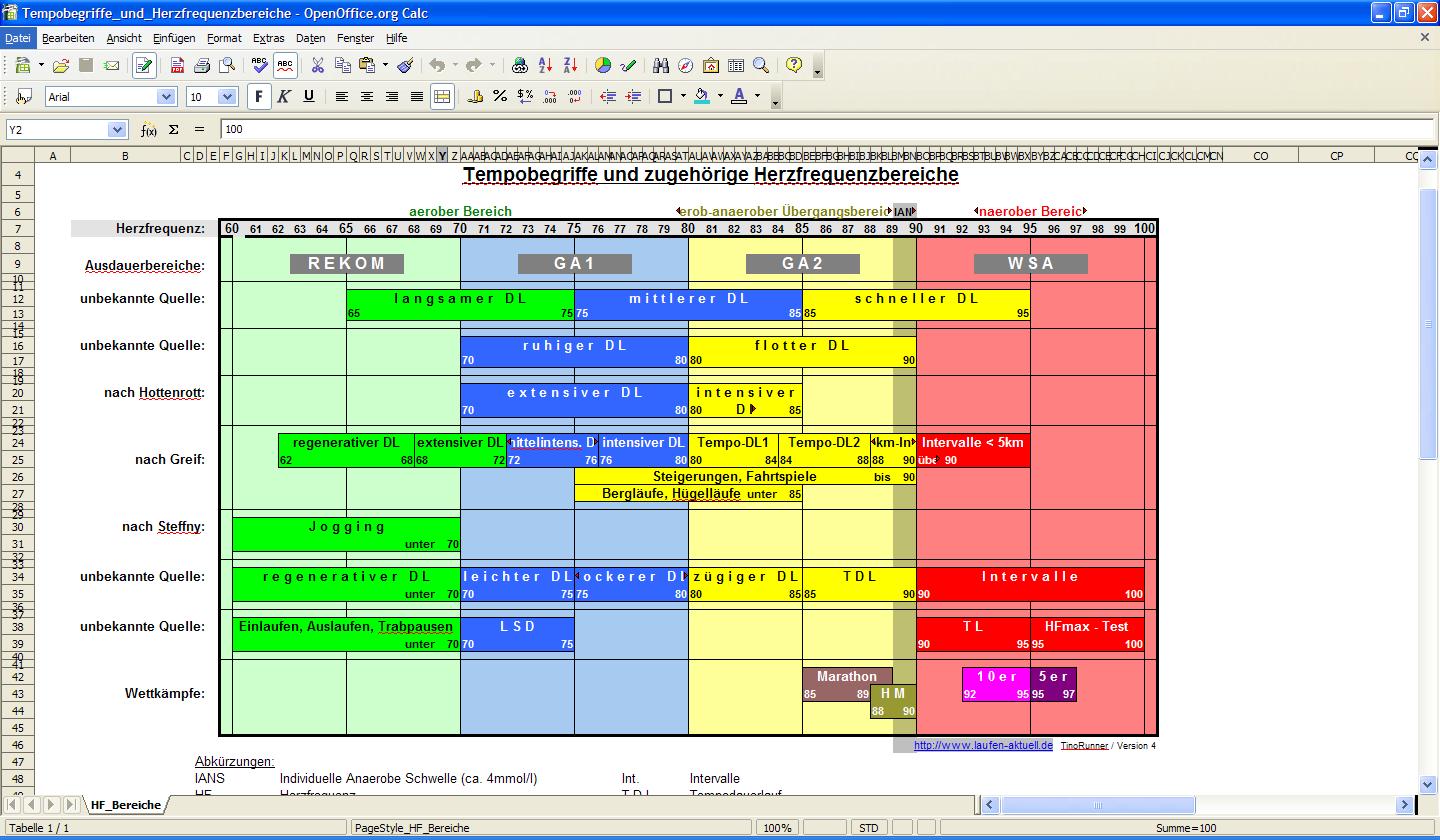Open the Einfügen menu
The image size is (1440, 840).
[174, 38]
